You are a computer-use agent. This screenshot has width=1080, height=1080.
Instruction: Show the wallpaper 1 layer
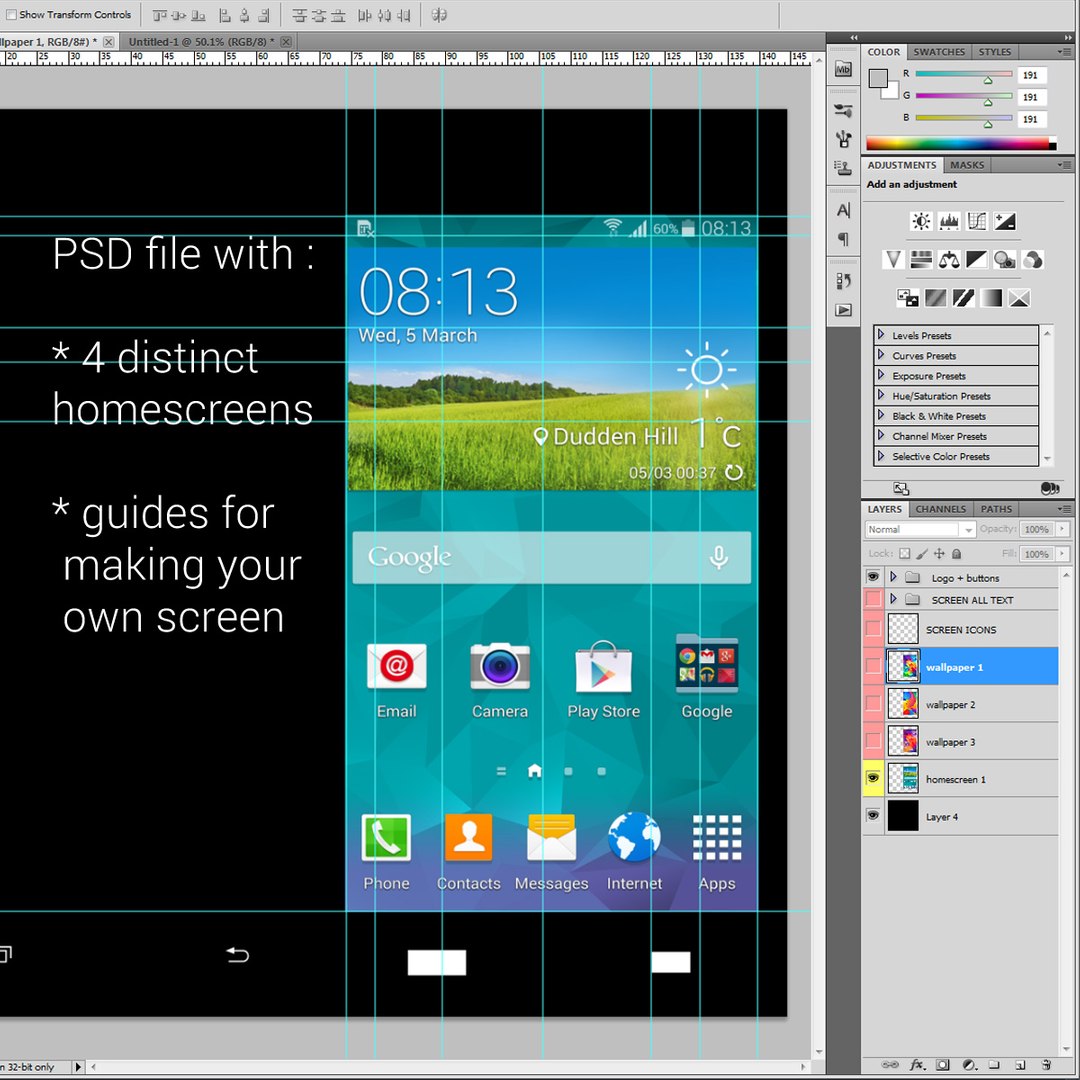(873, 666)
